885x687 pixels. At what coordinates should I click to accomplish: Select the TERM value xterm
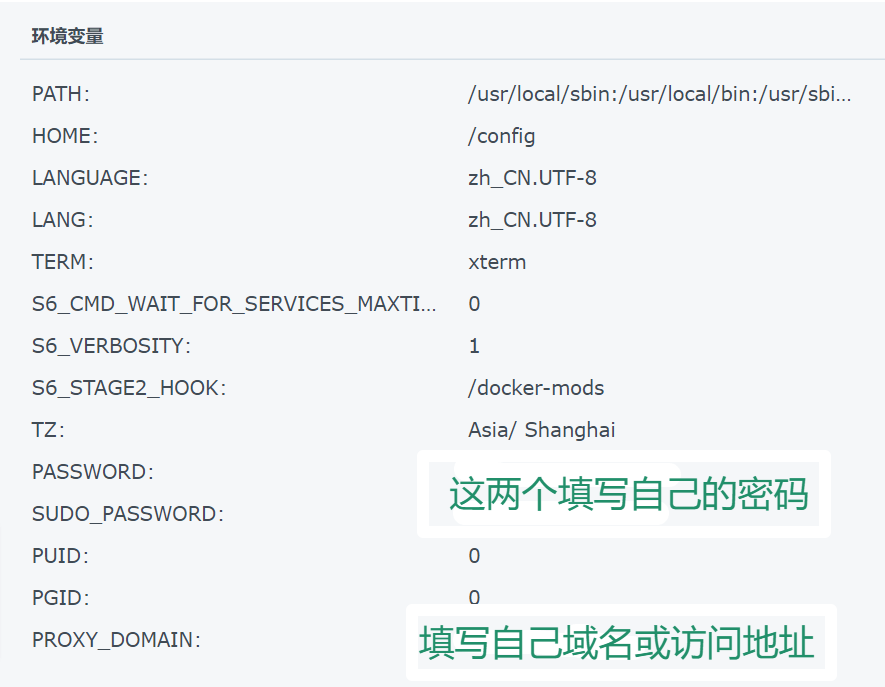click(x=497, y=262)
